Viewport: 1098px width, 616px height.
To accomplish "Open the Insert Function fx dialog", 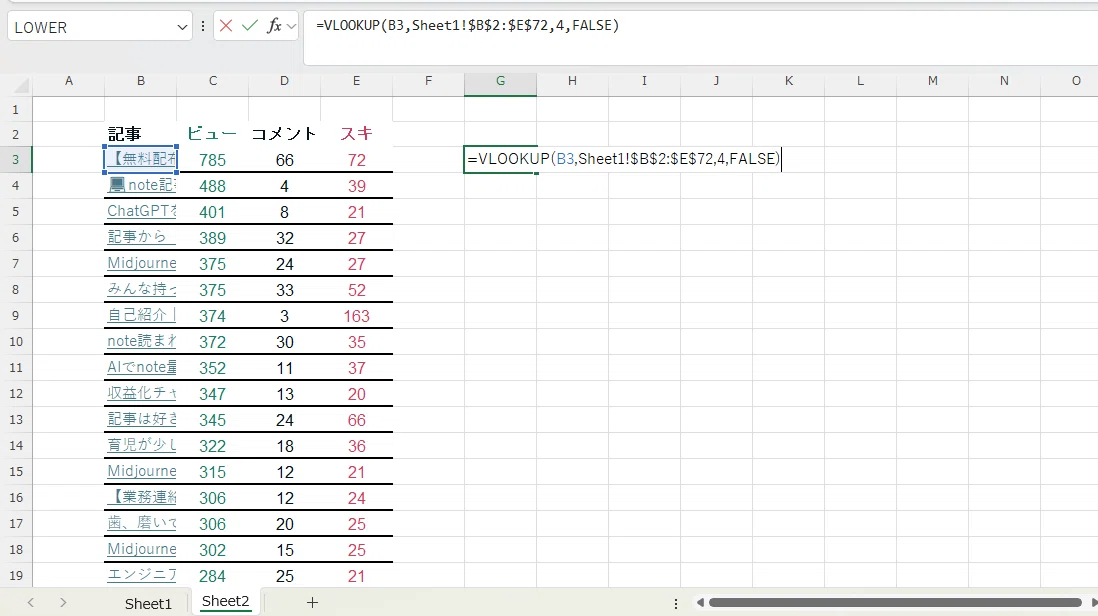I will pyautogui.click(x=274, y=27).
